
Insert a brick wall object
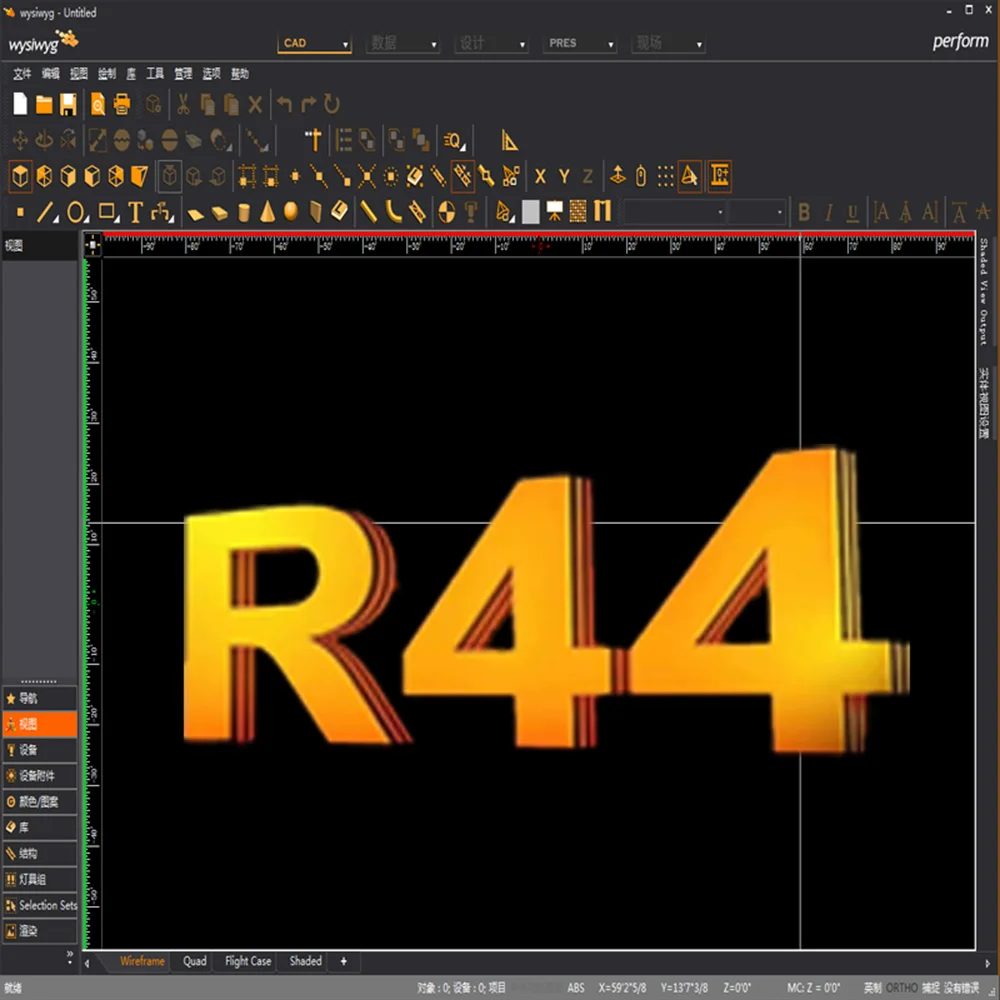578,212
